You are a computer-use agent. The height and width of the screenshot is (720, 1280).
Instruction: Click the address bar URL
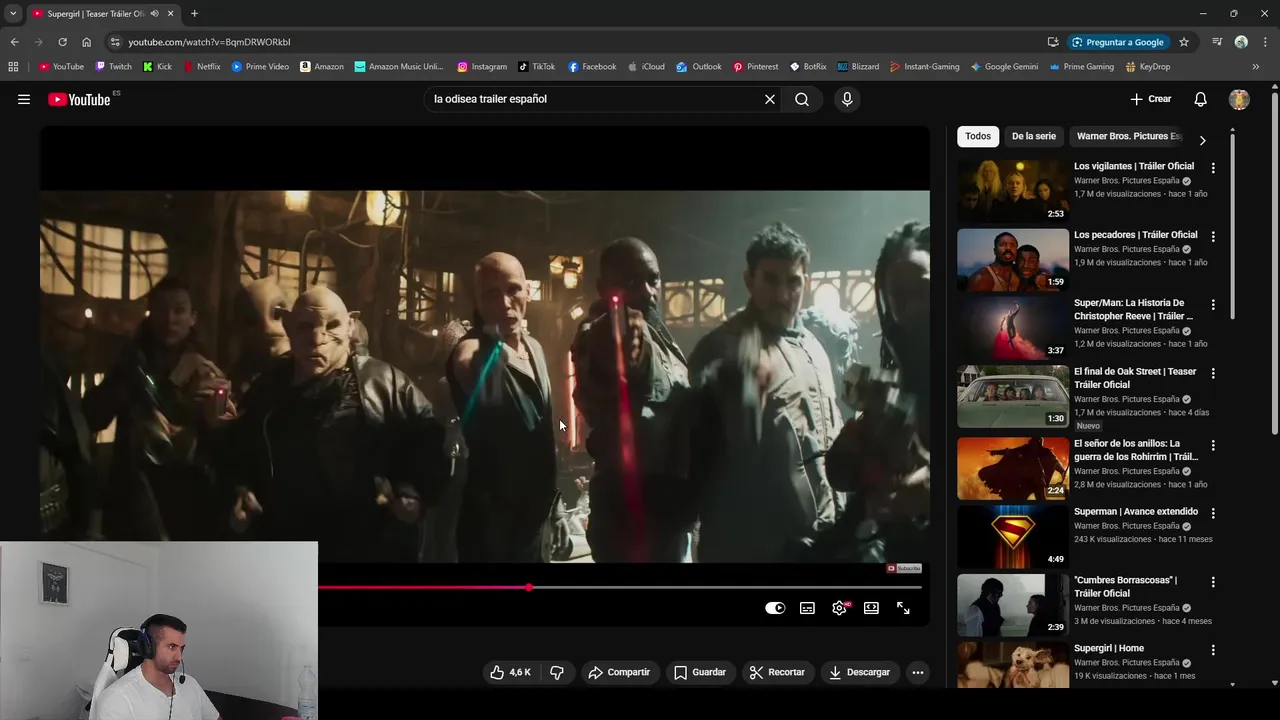coord(209,42)
